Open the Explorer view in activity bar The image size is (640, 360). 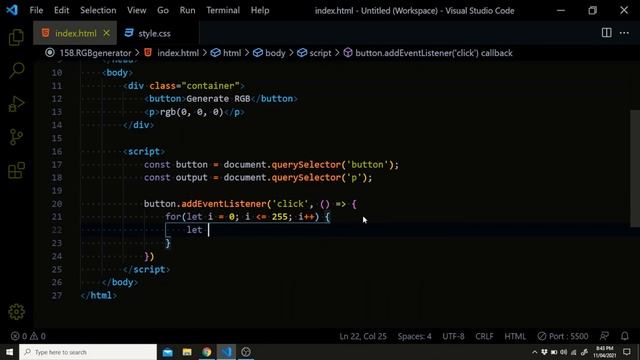click(x=16, y=38)
